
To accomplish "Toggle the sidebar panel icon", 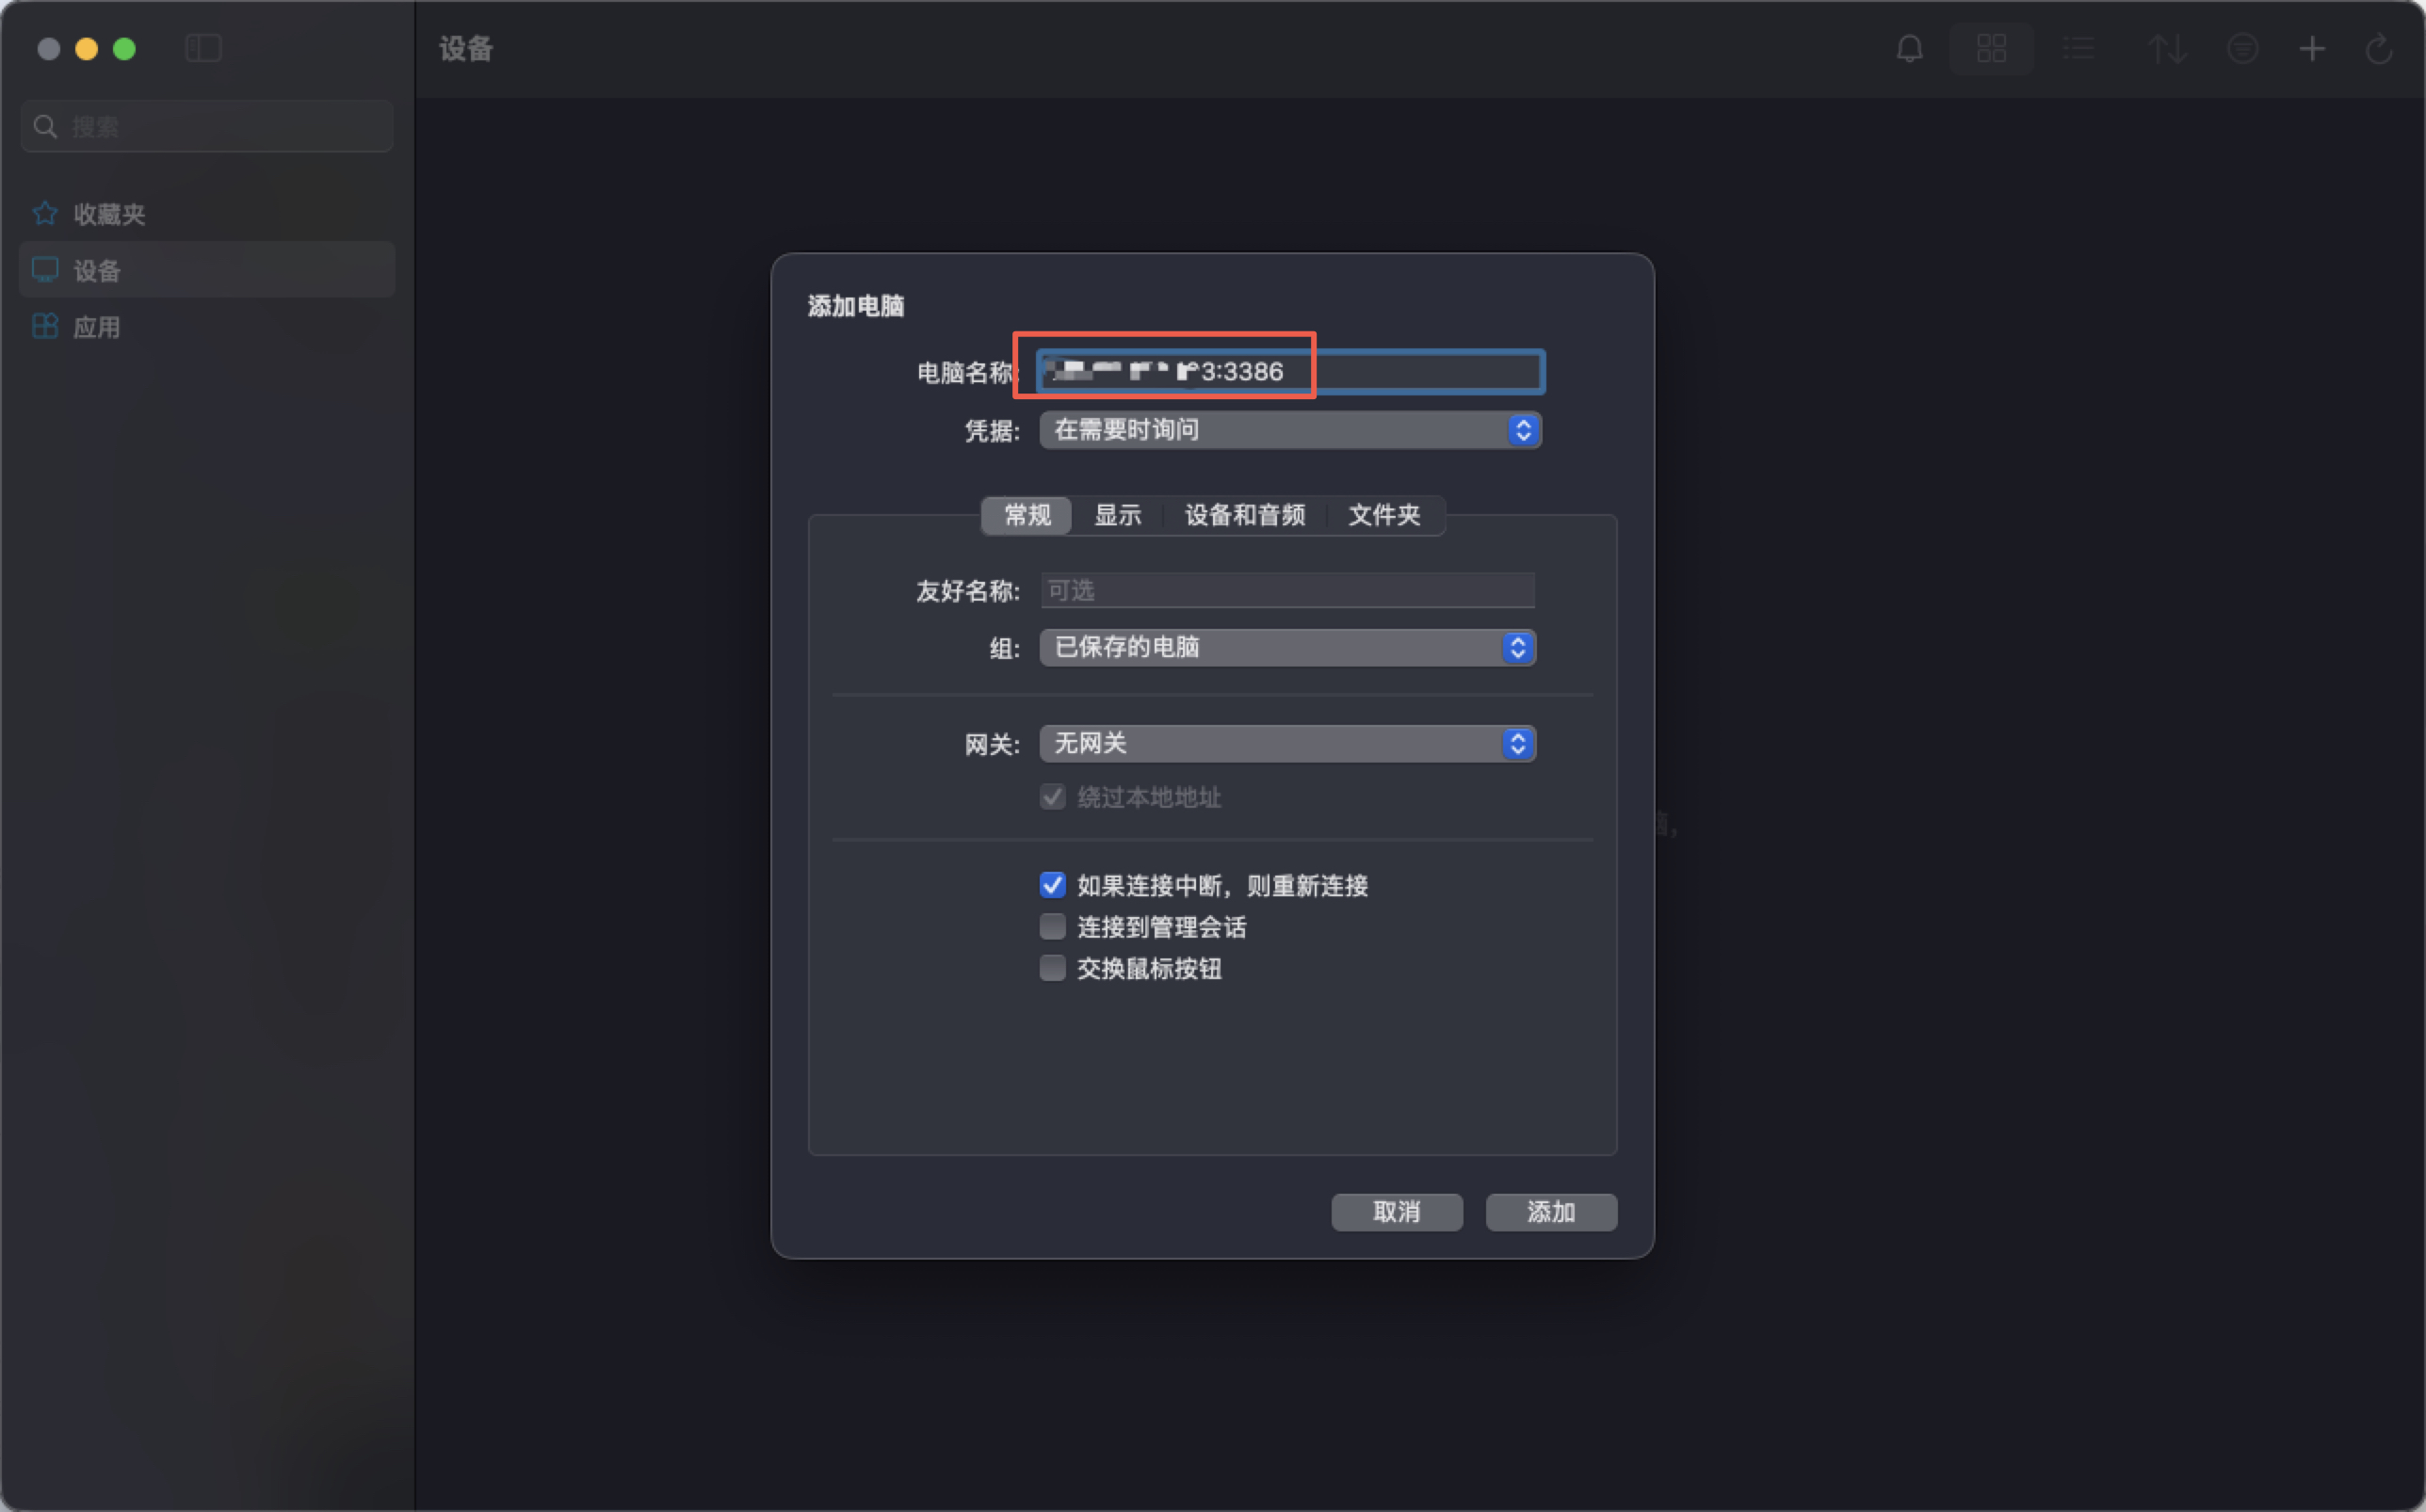I will tap(203, 48).
